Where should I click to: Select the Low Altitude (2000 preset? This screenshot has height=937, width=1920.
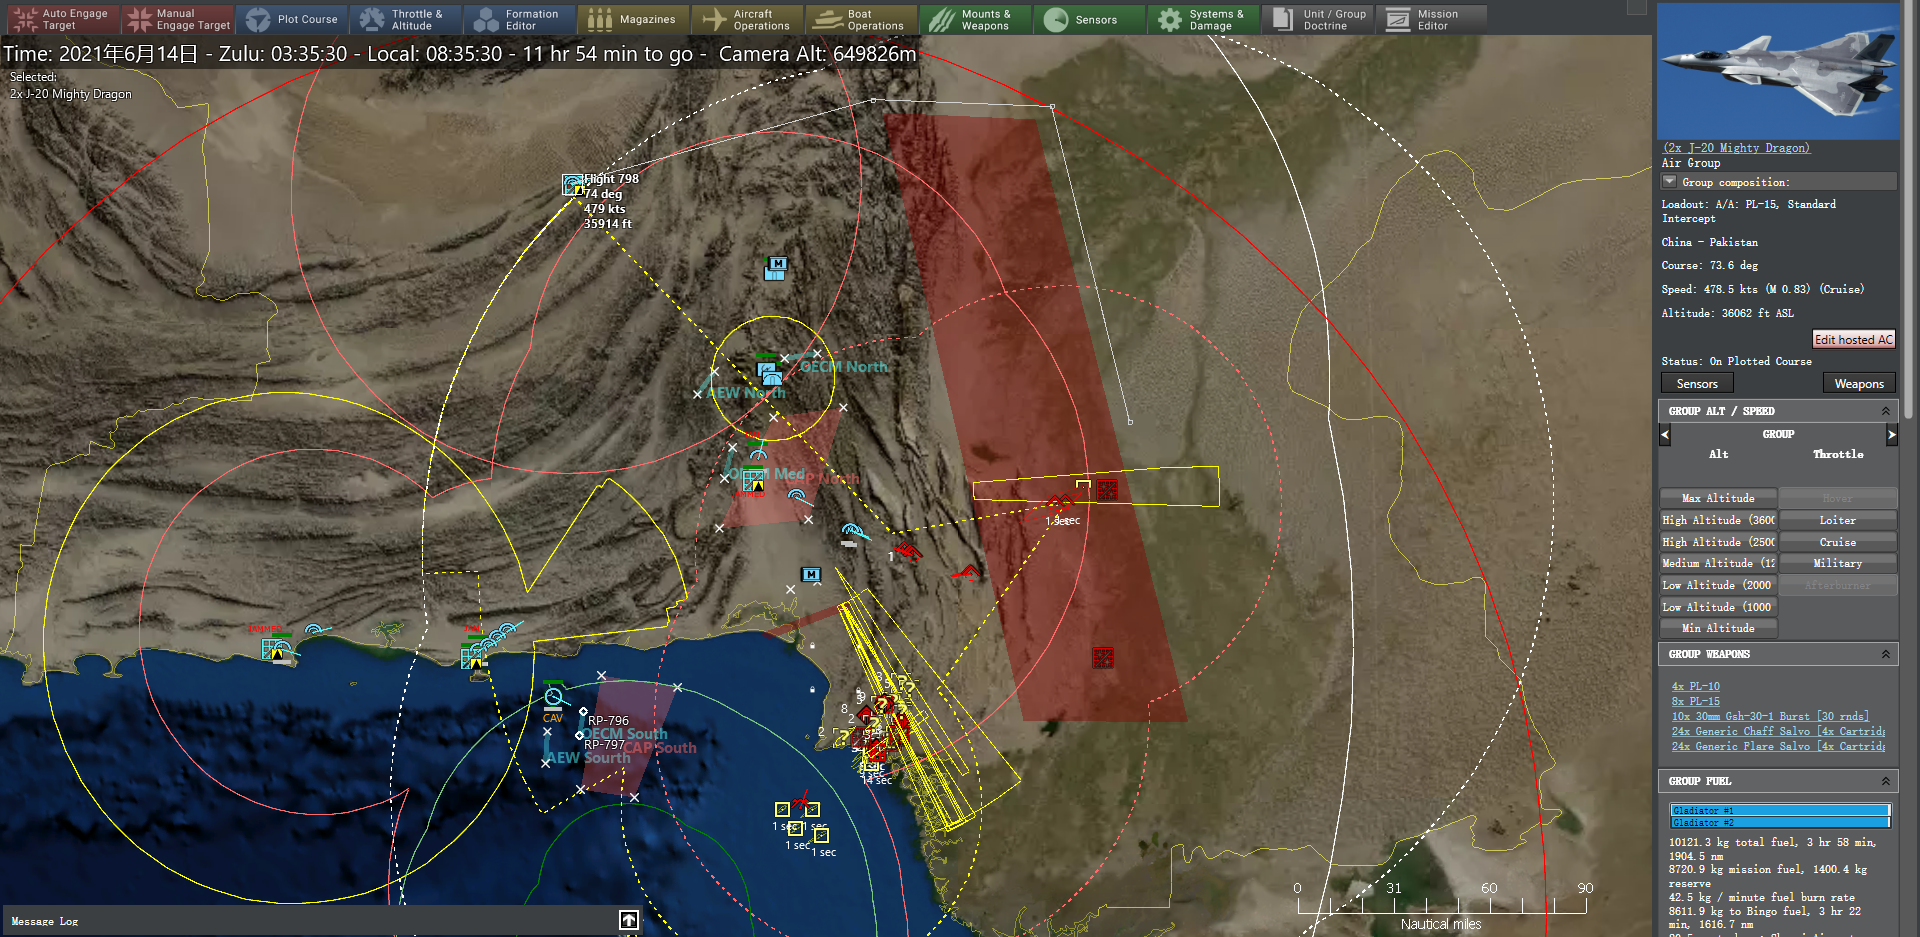point(1718,585)
